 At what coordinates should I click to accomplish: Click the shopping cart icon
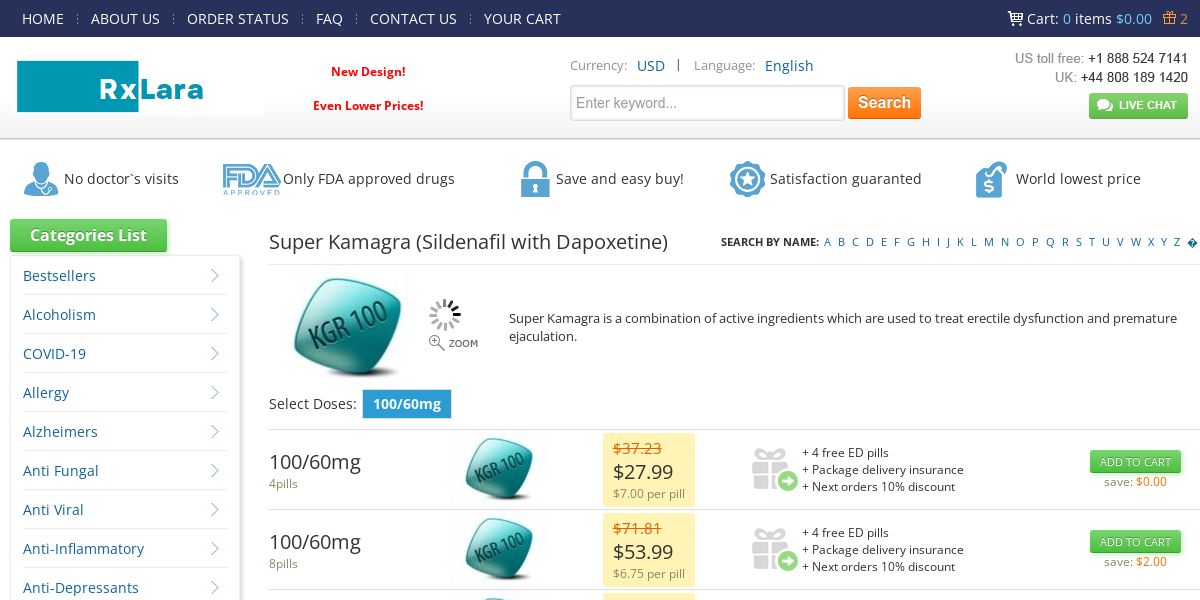click(1015, 18)
